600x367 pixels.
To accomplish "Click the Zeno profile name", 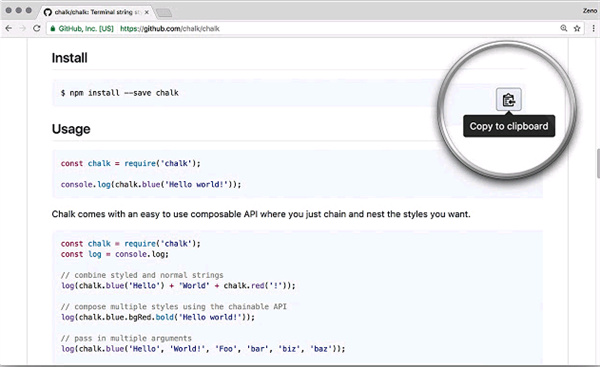I will 590,11.
